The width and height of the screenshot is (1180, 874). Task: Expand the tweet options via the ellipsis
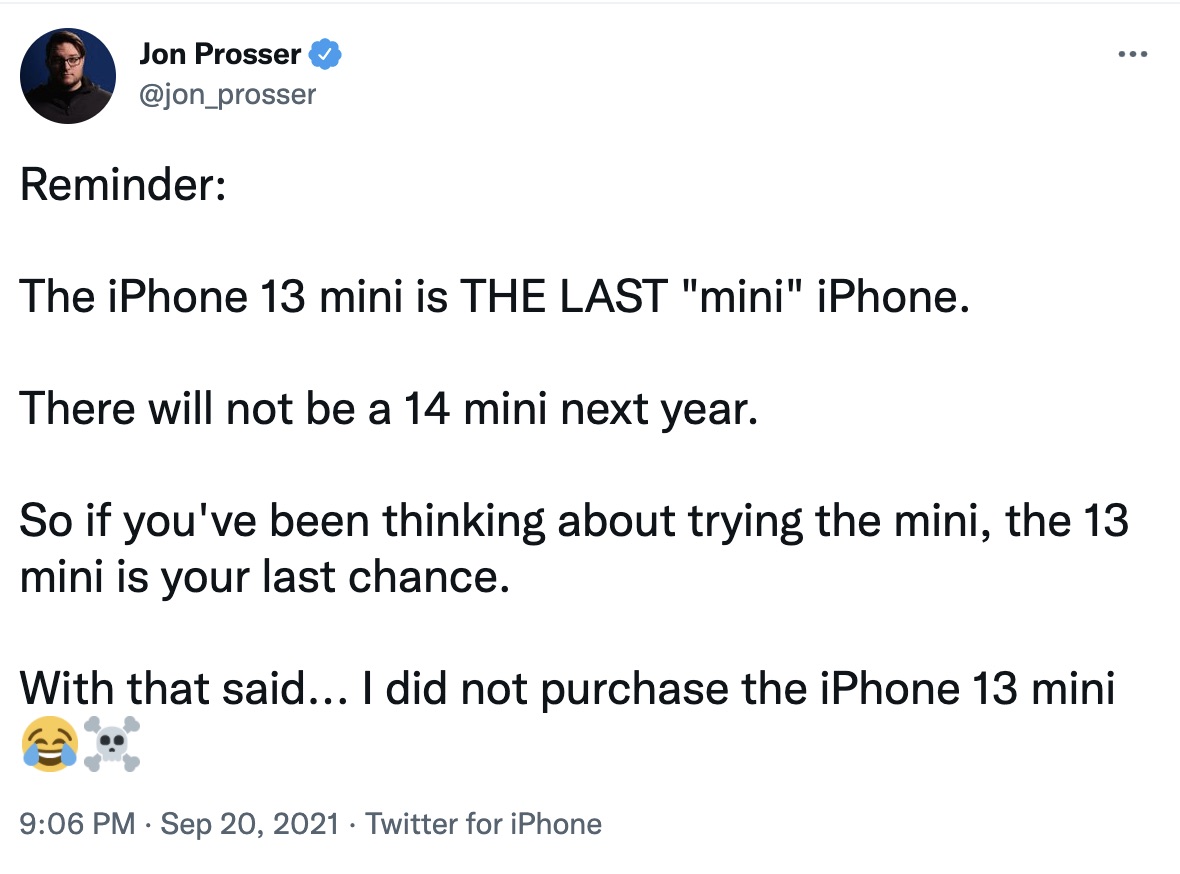tap(1133, 55)
